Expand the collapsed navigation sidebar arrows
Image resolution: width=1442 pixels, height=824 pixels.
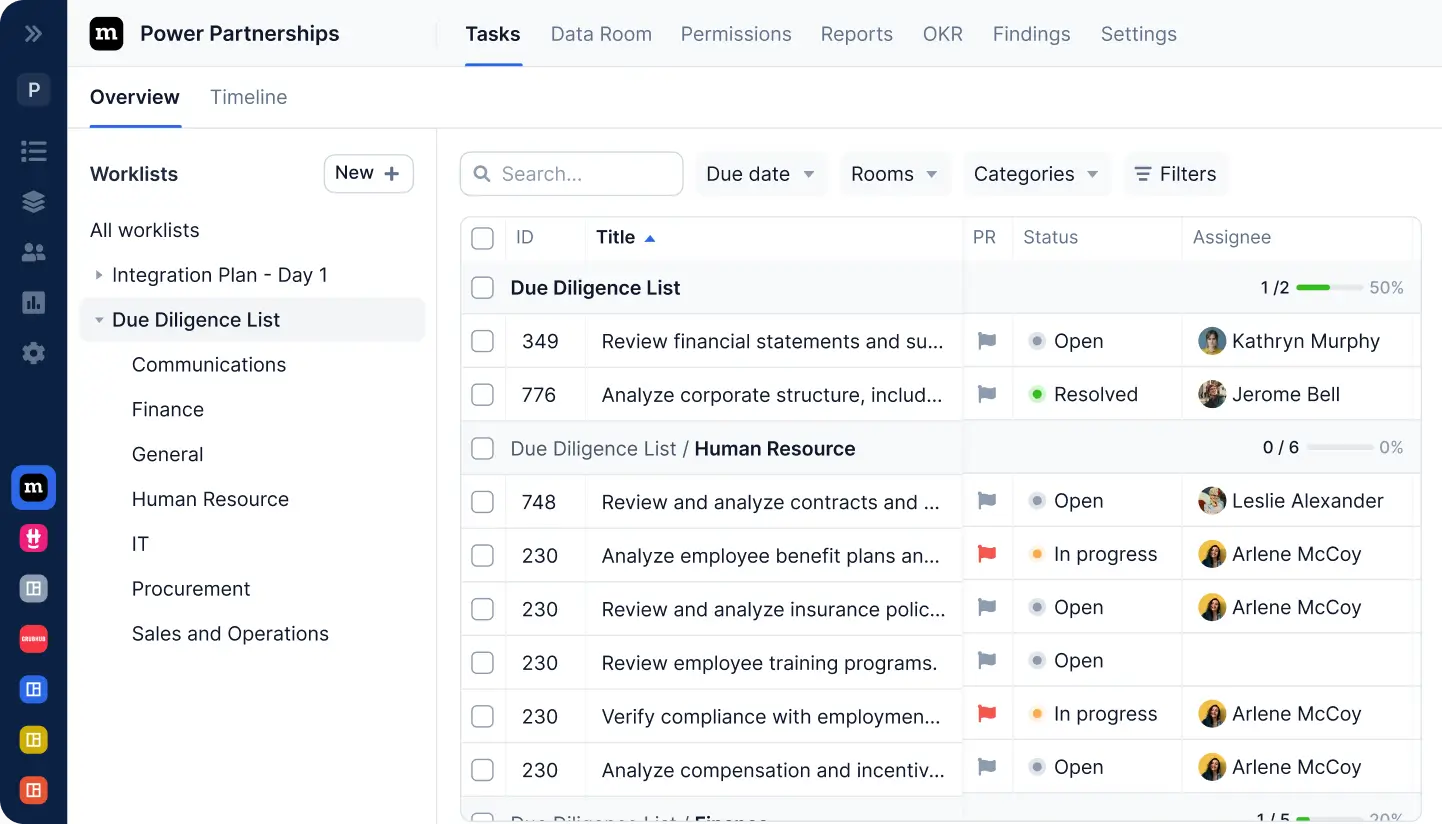click(33, 33)
